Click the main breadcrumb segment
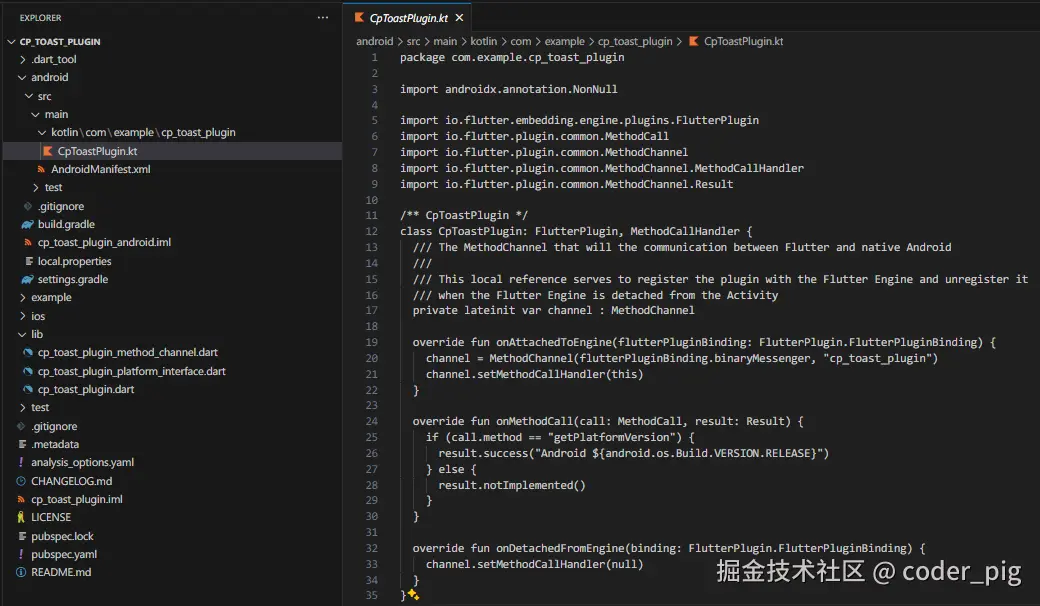1040x606 pixels. pos(445,41)
